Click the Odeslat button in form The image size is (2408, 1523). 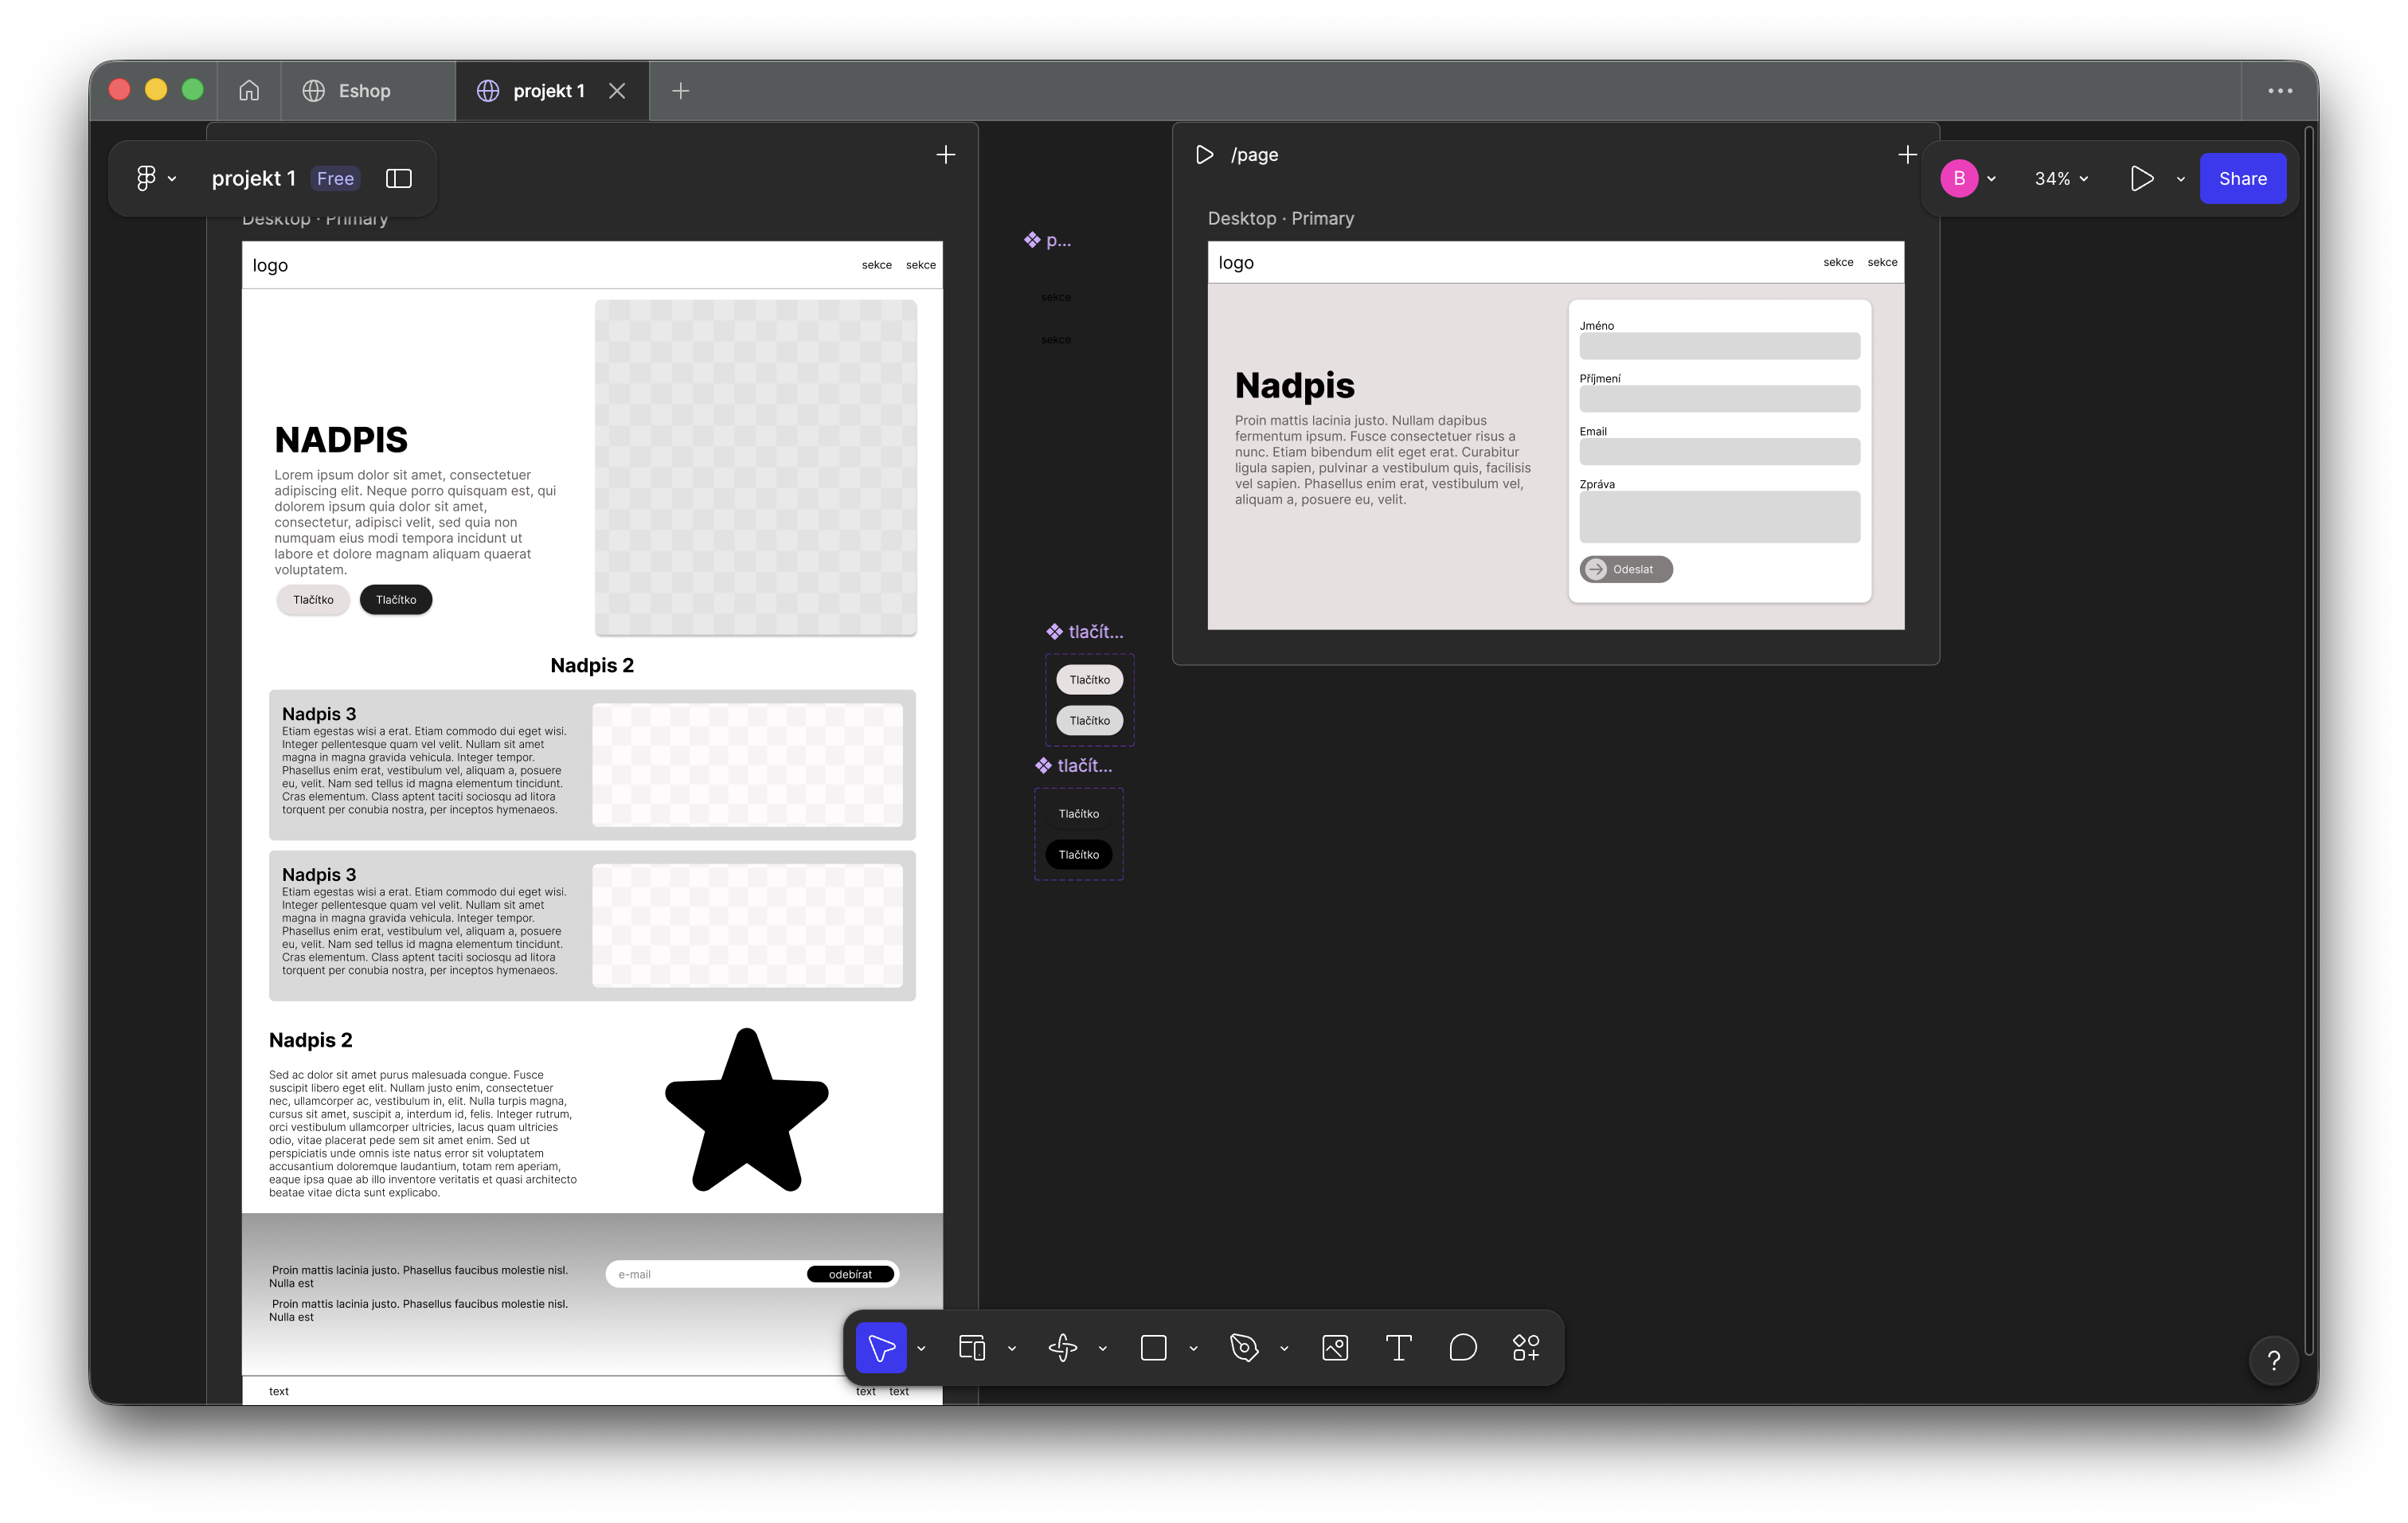click(x=1625, y=569)
